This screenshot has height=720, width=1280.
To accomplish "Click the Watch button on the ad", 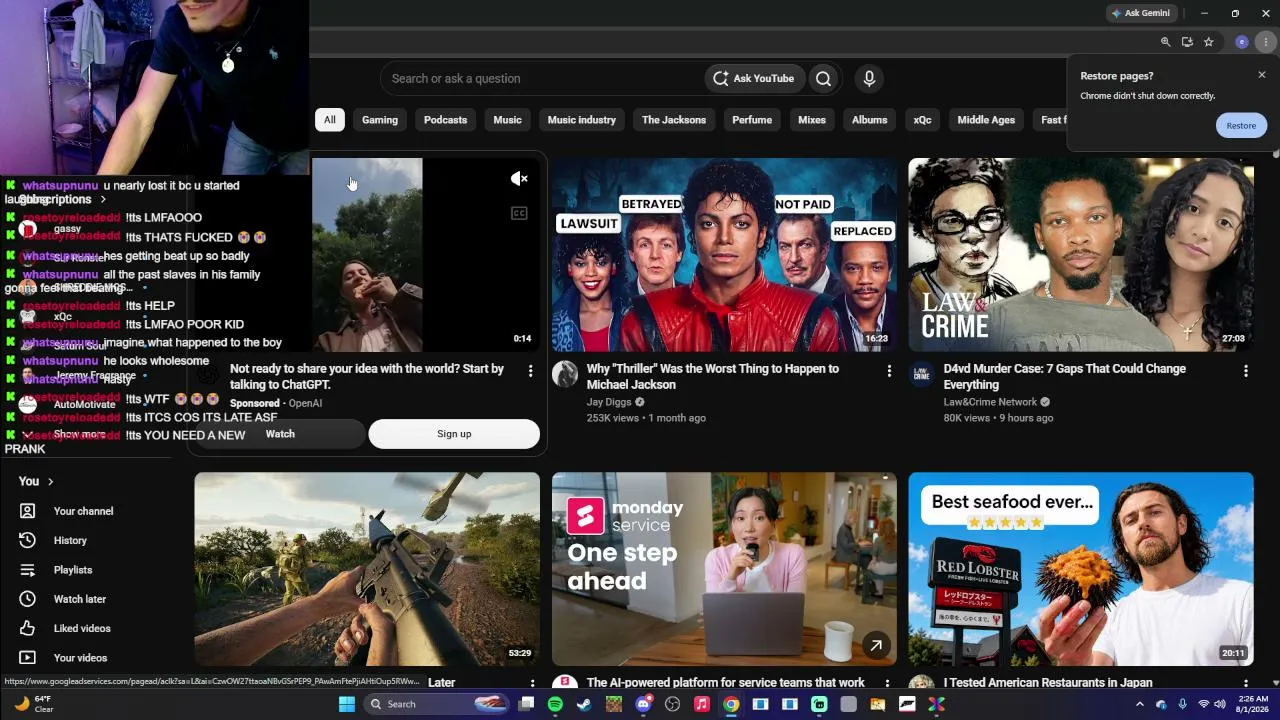I will tap(280, 434).
